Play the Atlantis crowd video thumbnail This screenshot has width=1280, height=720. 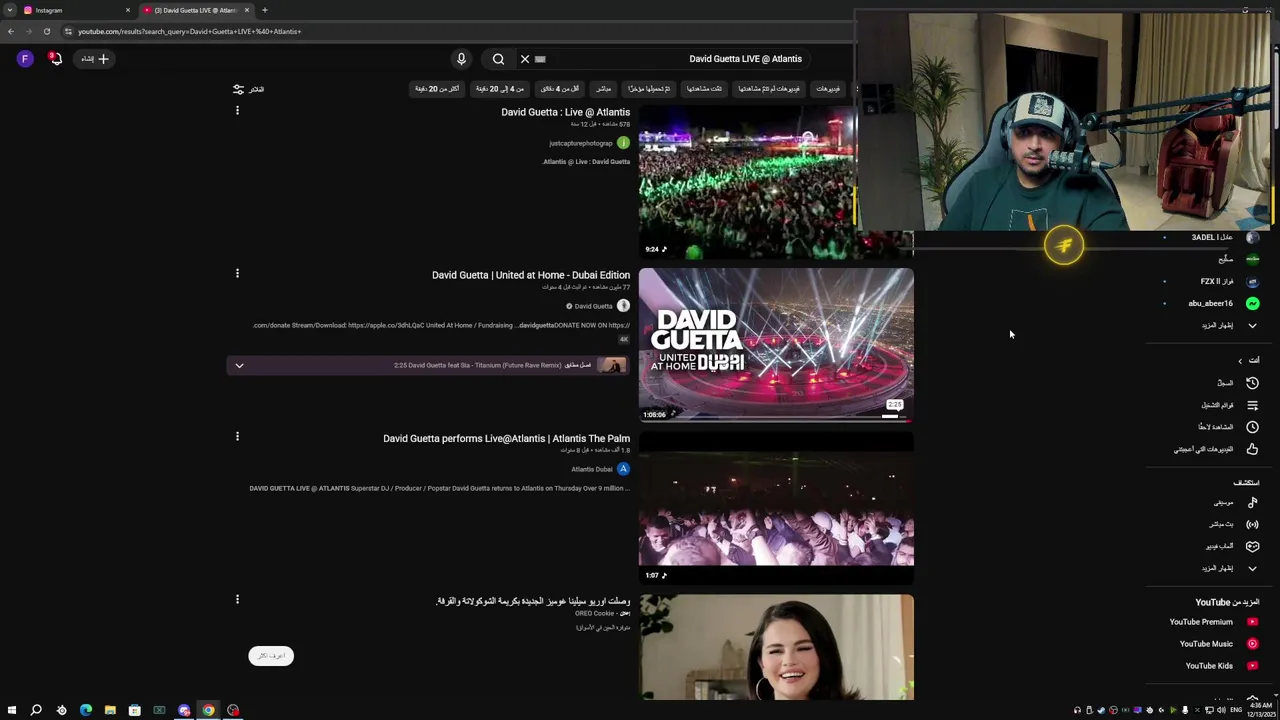pos(748,181)
